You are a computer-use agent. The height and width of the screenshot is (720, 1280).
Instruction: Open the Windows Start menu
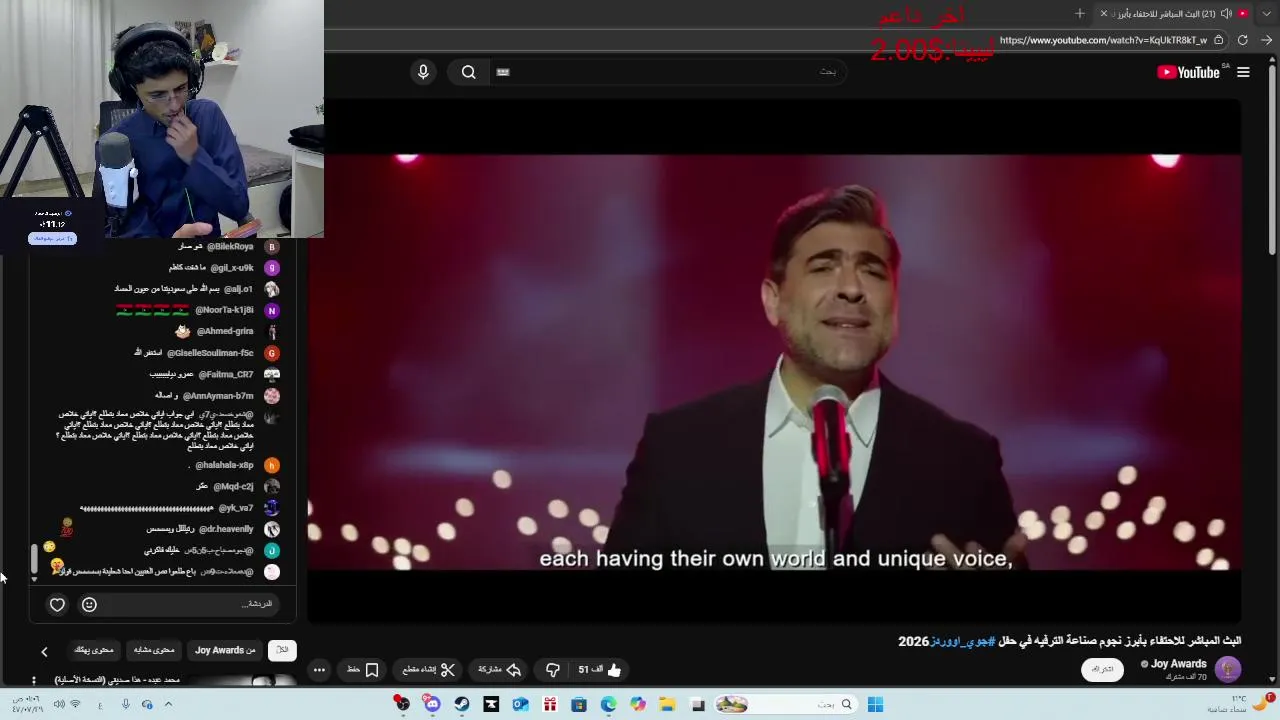[x=875, y=705]
